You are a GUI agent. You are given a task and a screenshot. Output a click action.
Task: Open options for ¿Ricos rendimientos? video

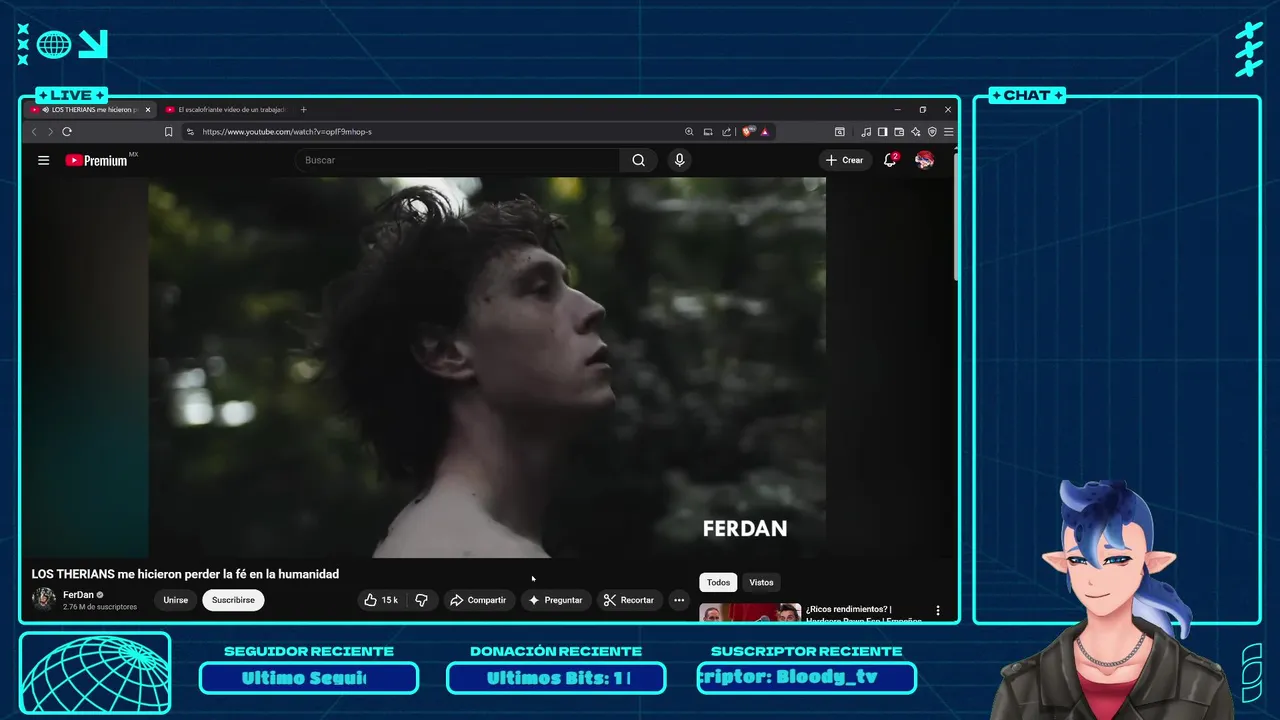pos(938,610)
